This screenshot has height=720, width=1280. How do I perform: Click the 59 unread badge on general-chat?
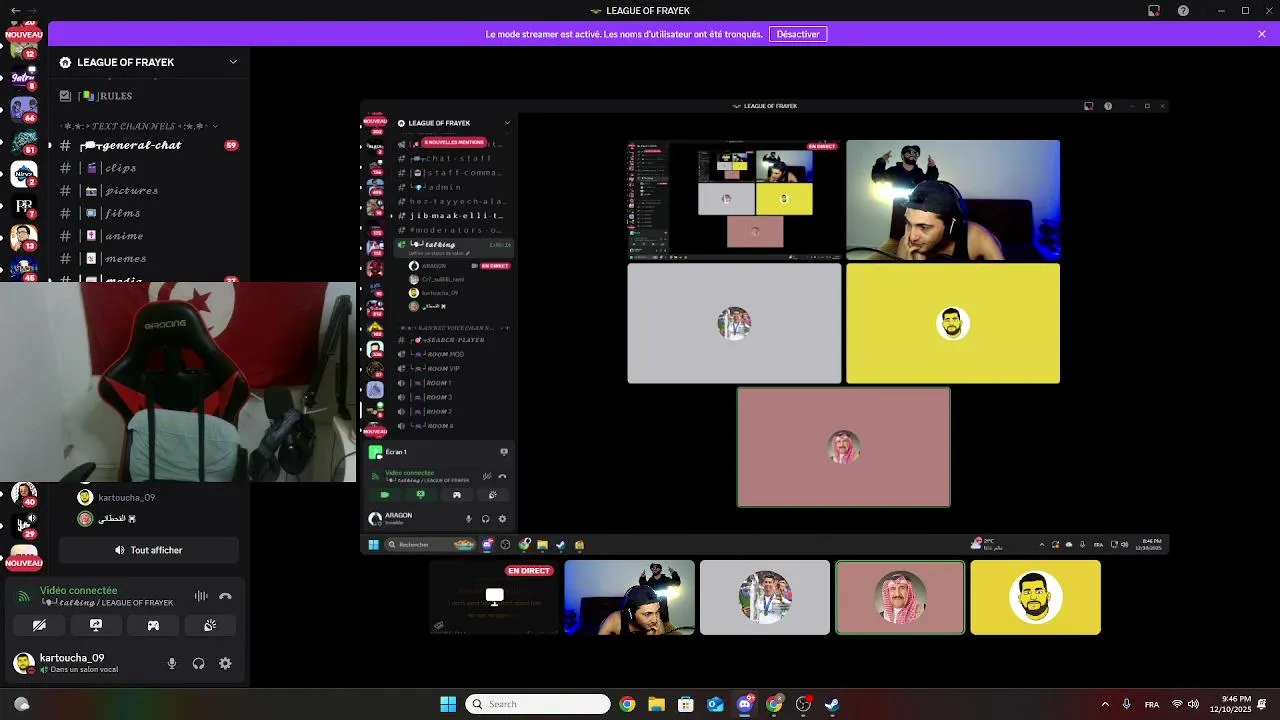231,145
